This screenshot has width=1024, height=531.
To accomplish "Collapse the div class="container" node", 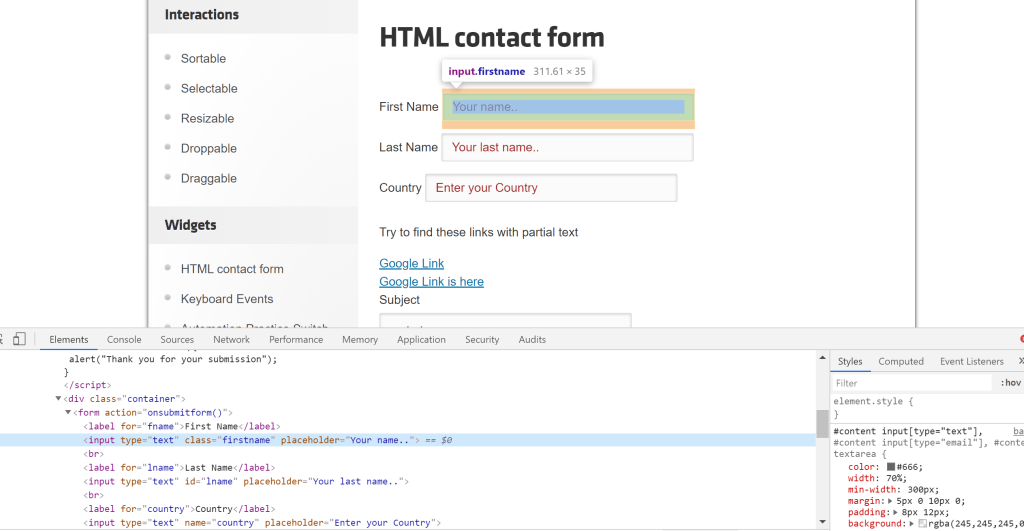I will tap(58, 399).
